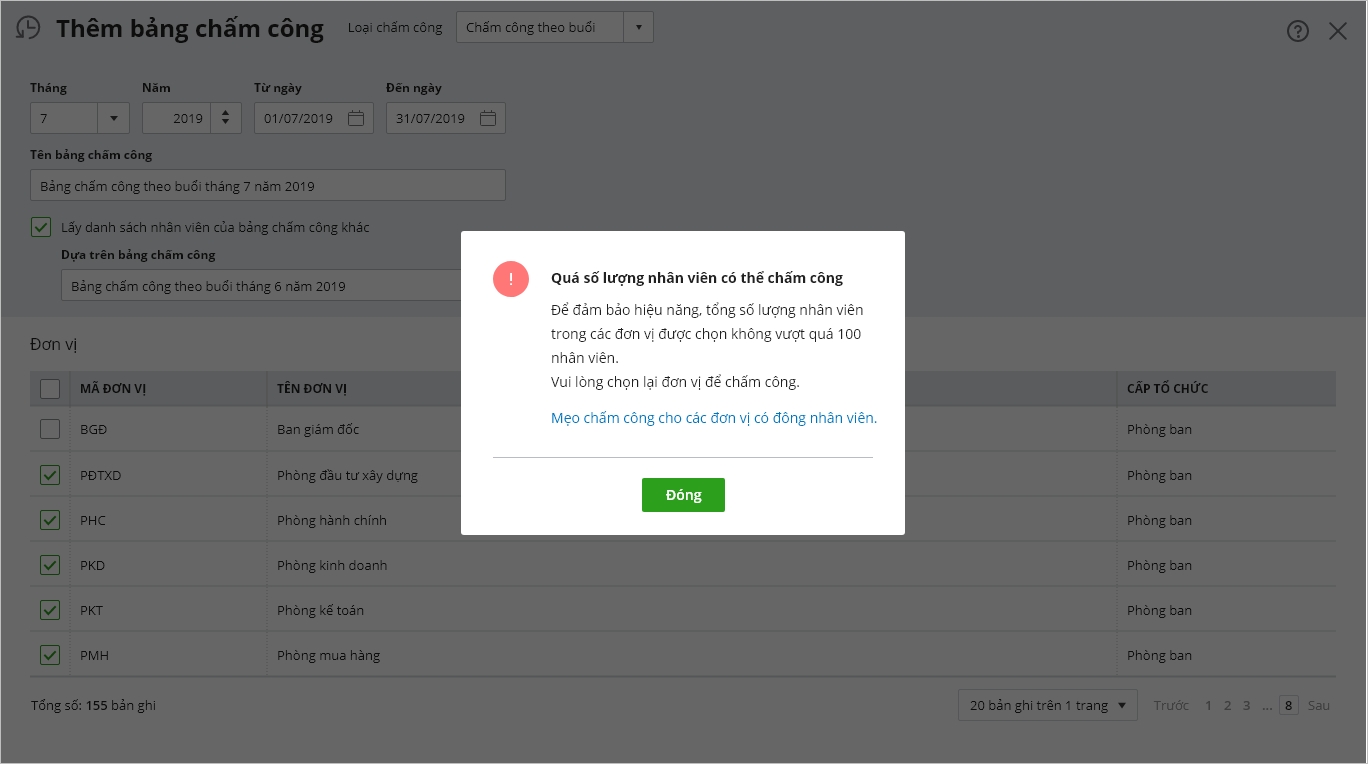Click the Tên bảng chấm công input field
The image size is (1368, 764).
[267, 186]
